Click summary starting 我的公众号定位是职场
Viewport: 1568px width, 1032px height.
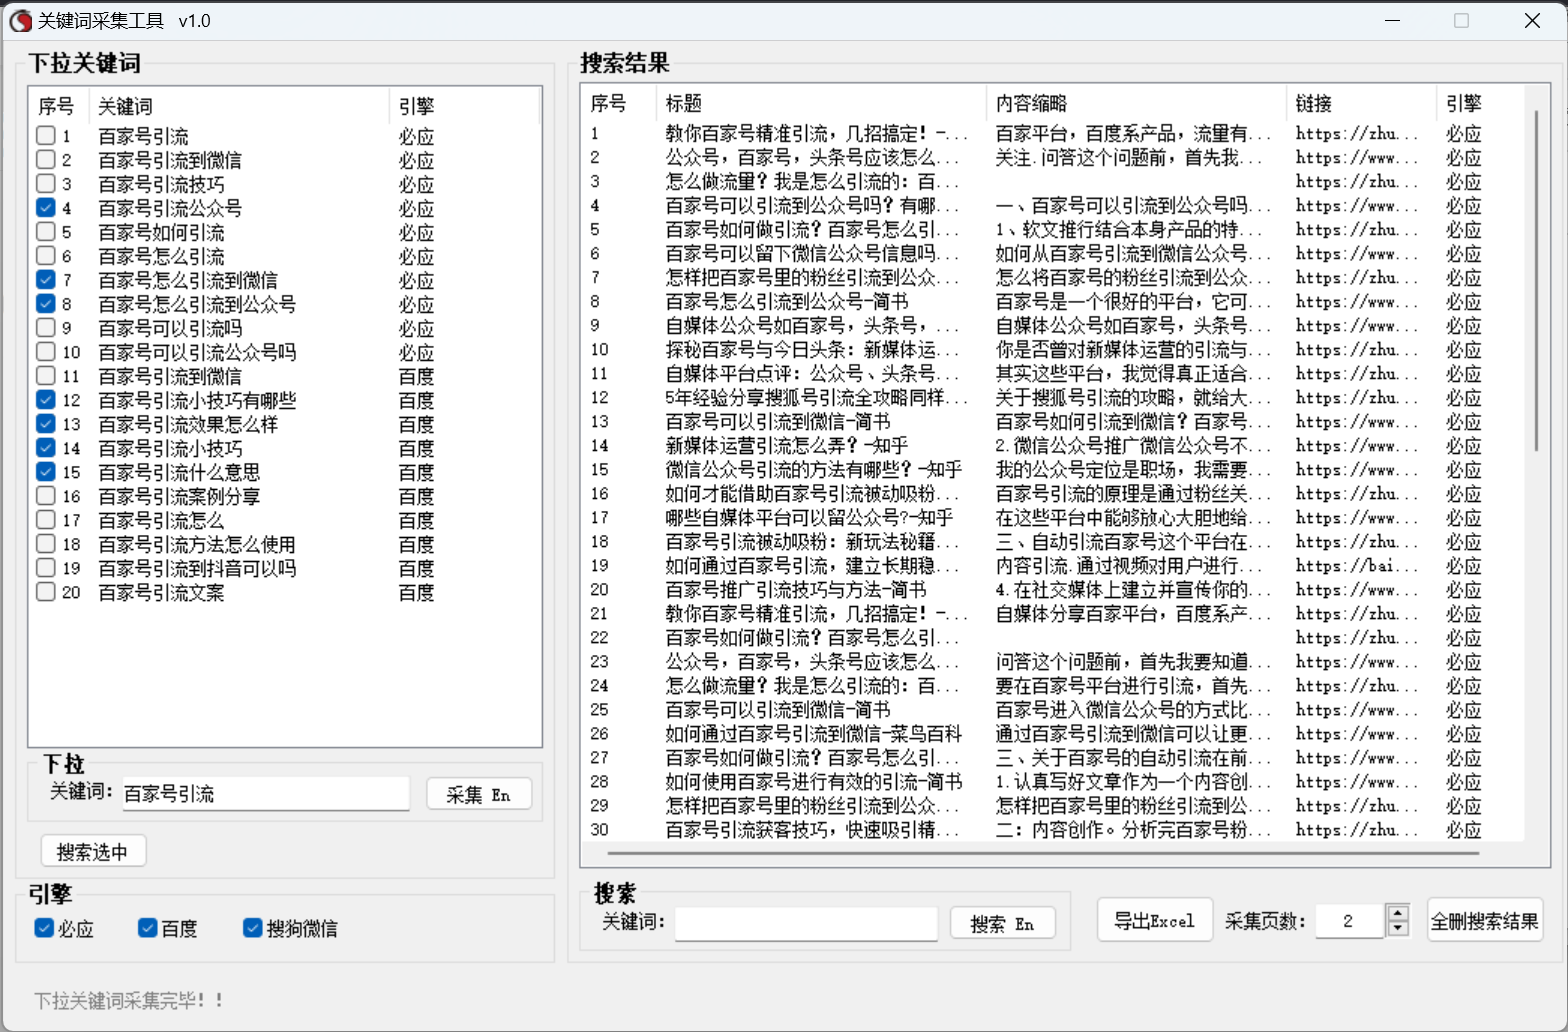[1134, 469]
